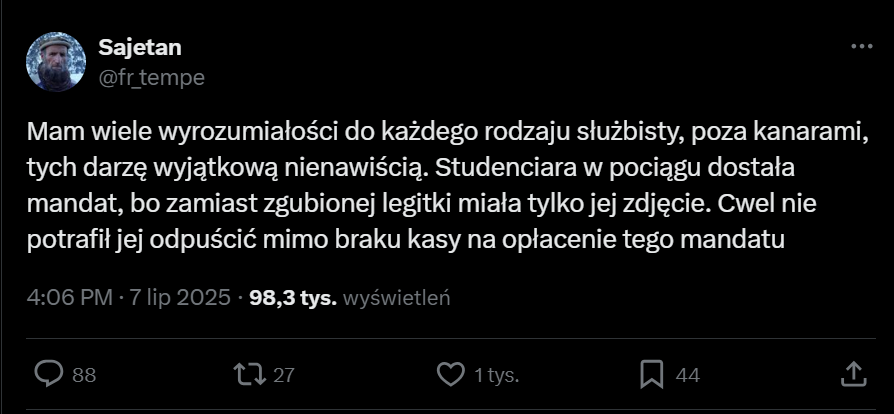
Task: Click the 27 reposts count
Action: point(283,375)
